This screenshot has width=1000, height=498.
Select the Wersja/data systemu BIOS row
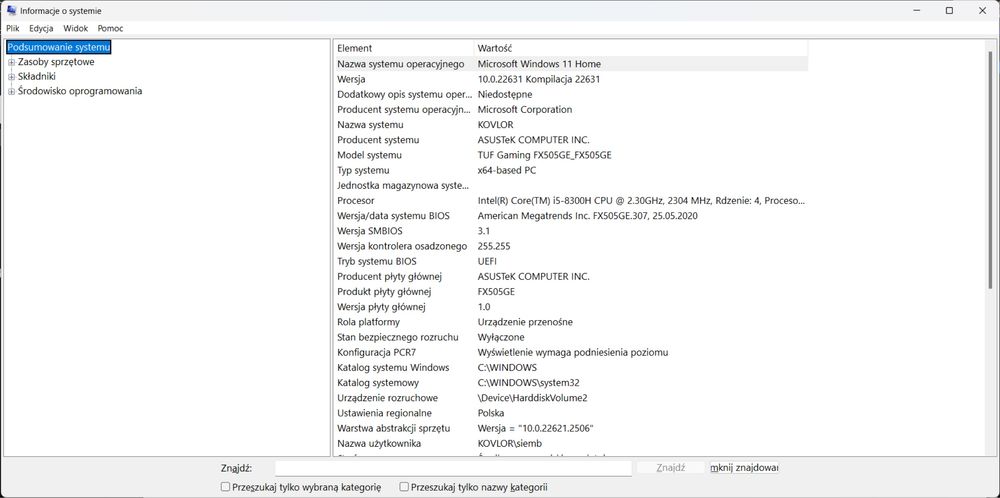click(x=571, y=216)
